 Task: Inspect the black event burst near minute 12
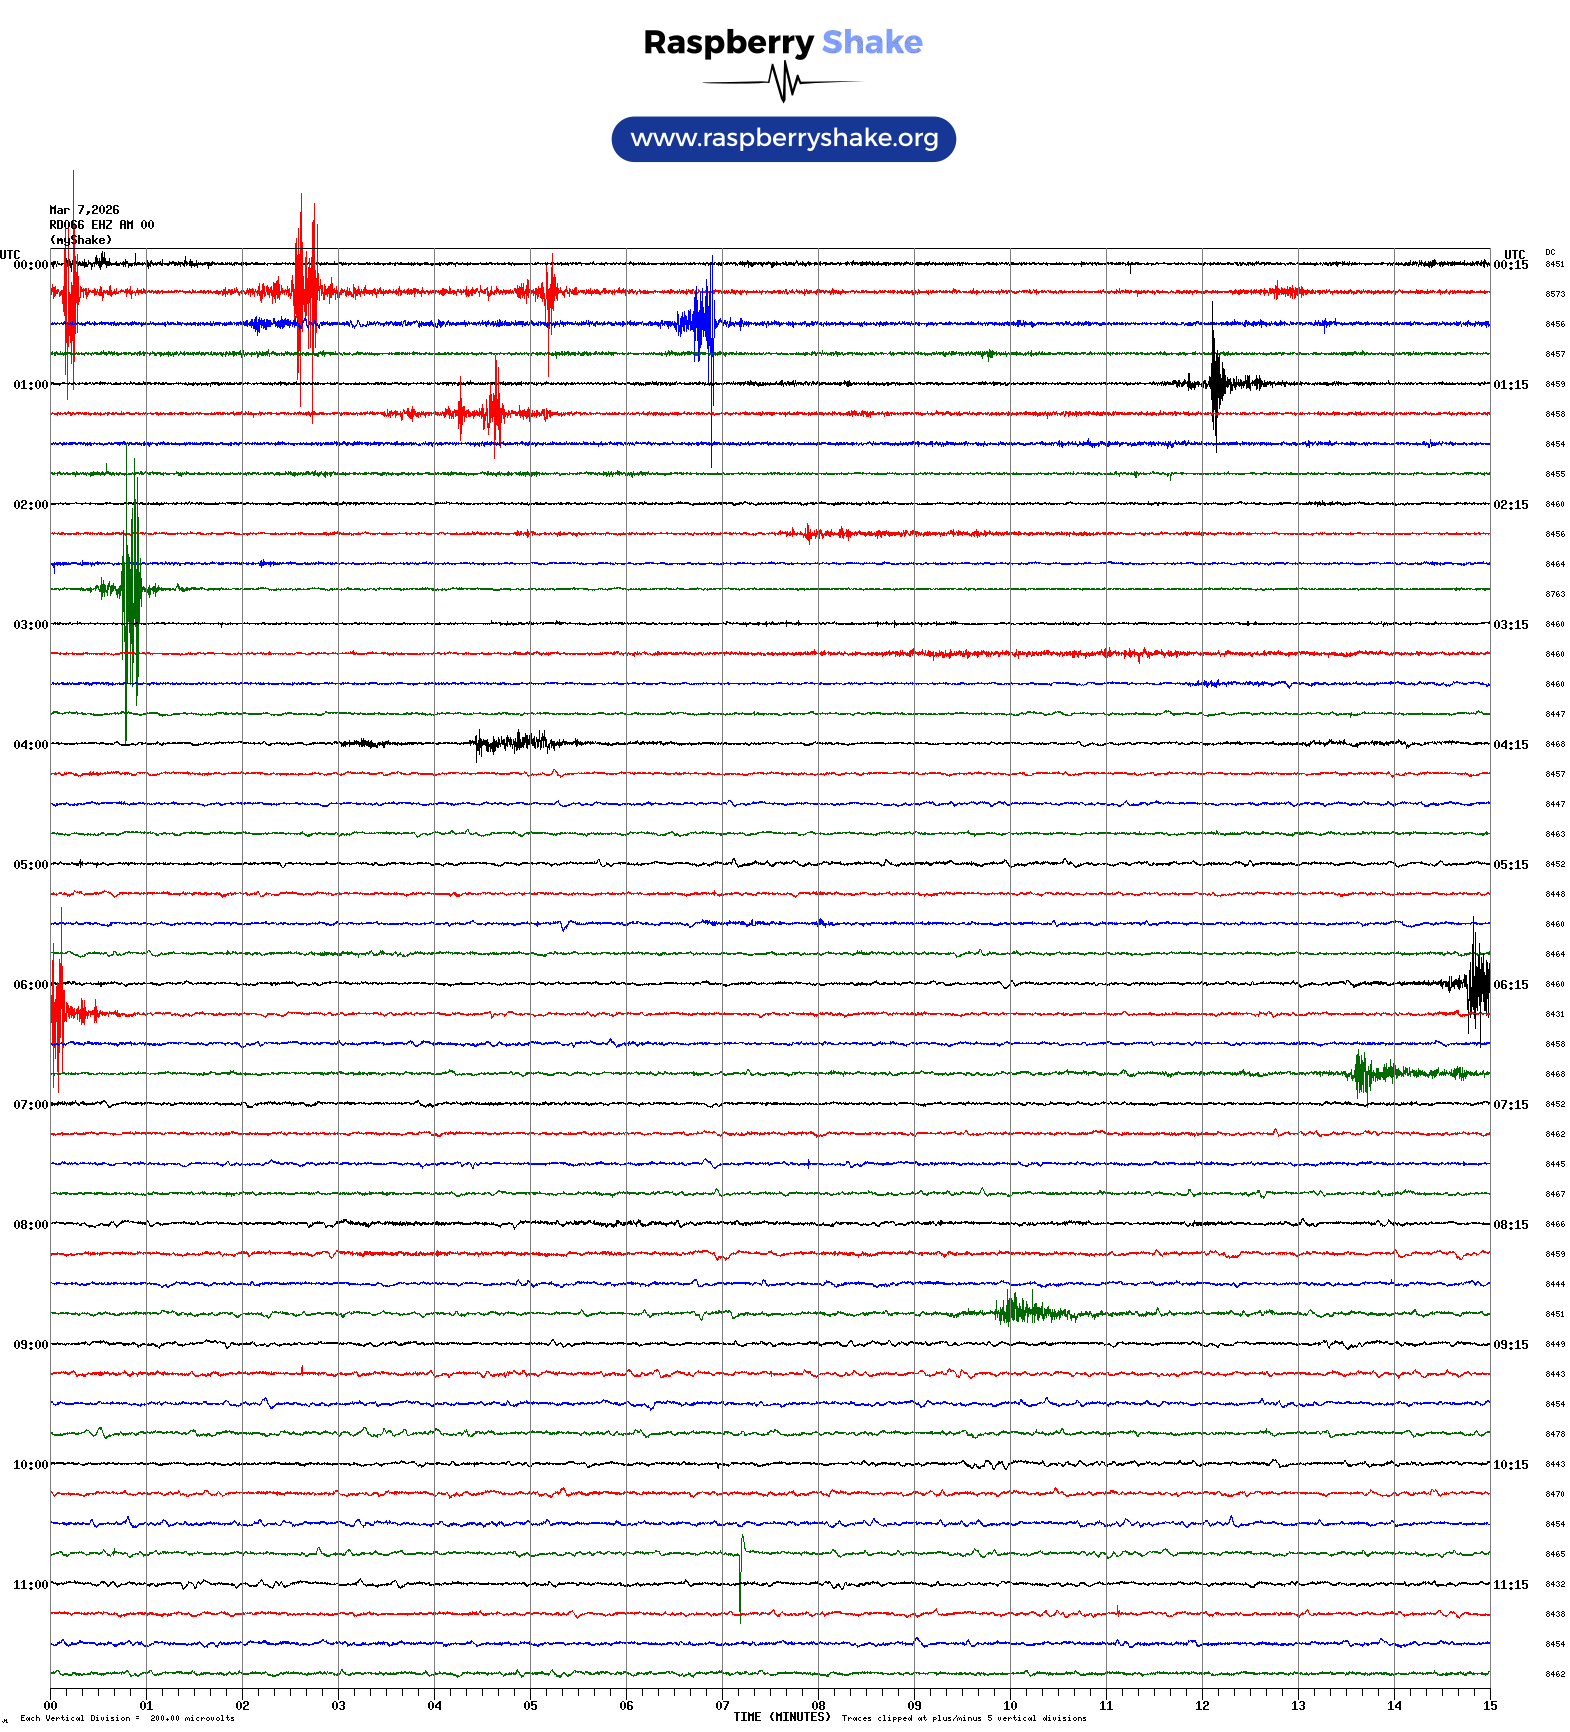1216,383
